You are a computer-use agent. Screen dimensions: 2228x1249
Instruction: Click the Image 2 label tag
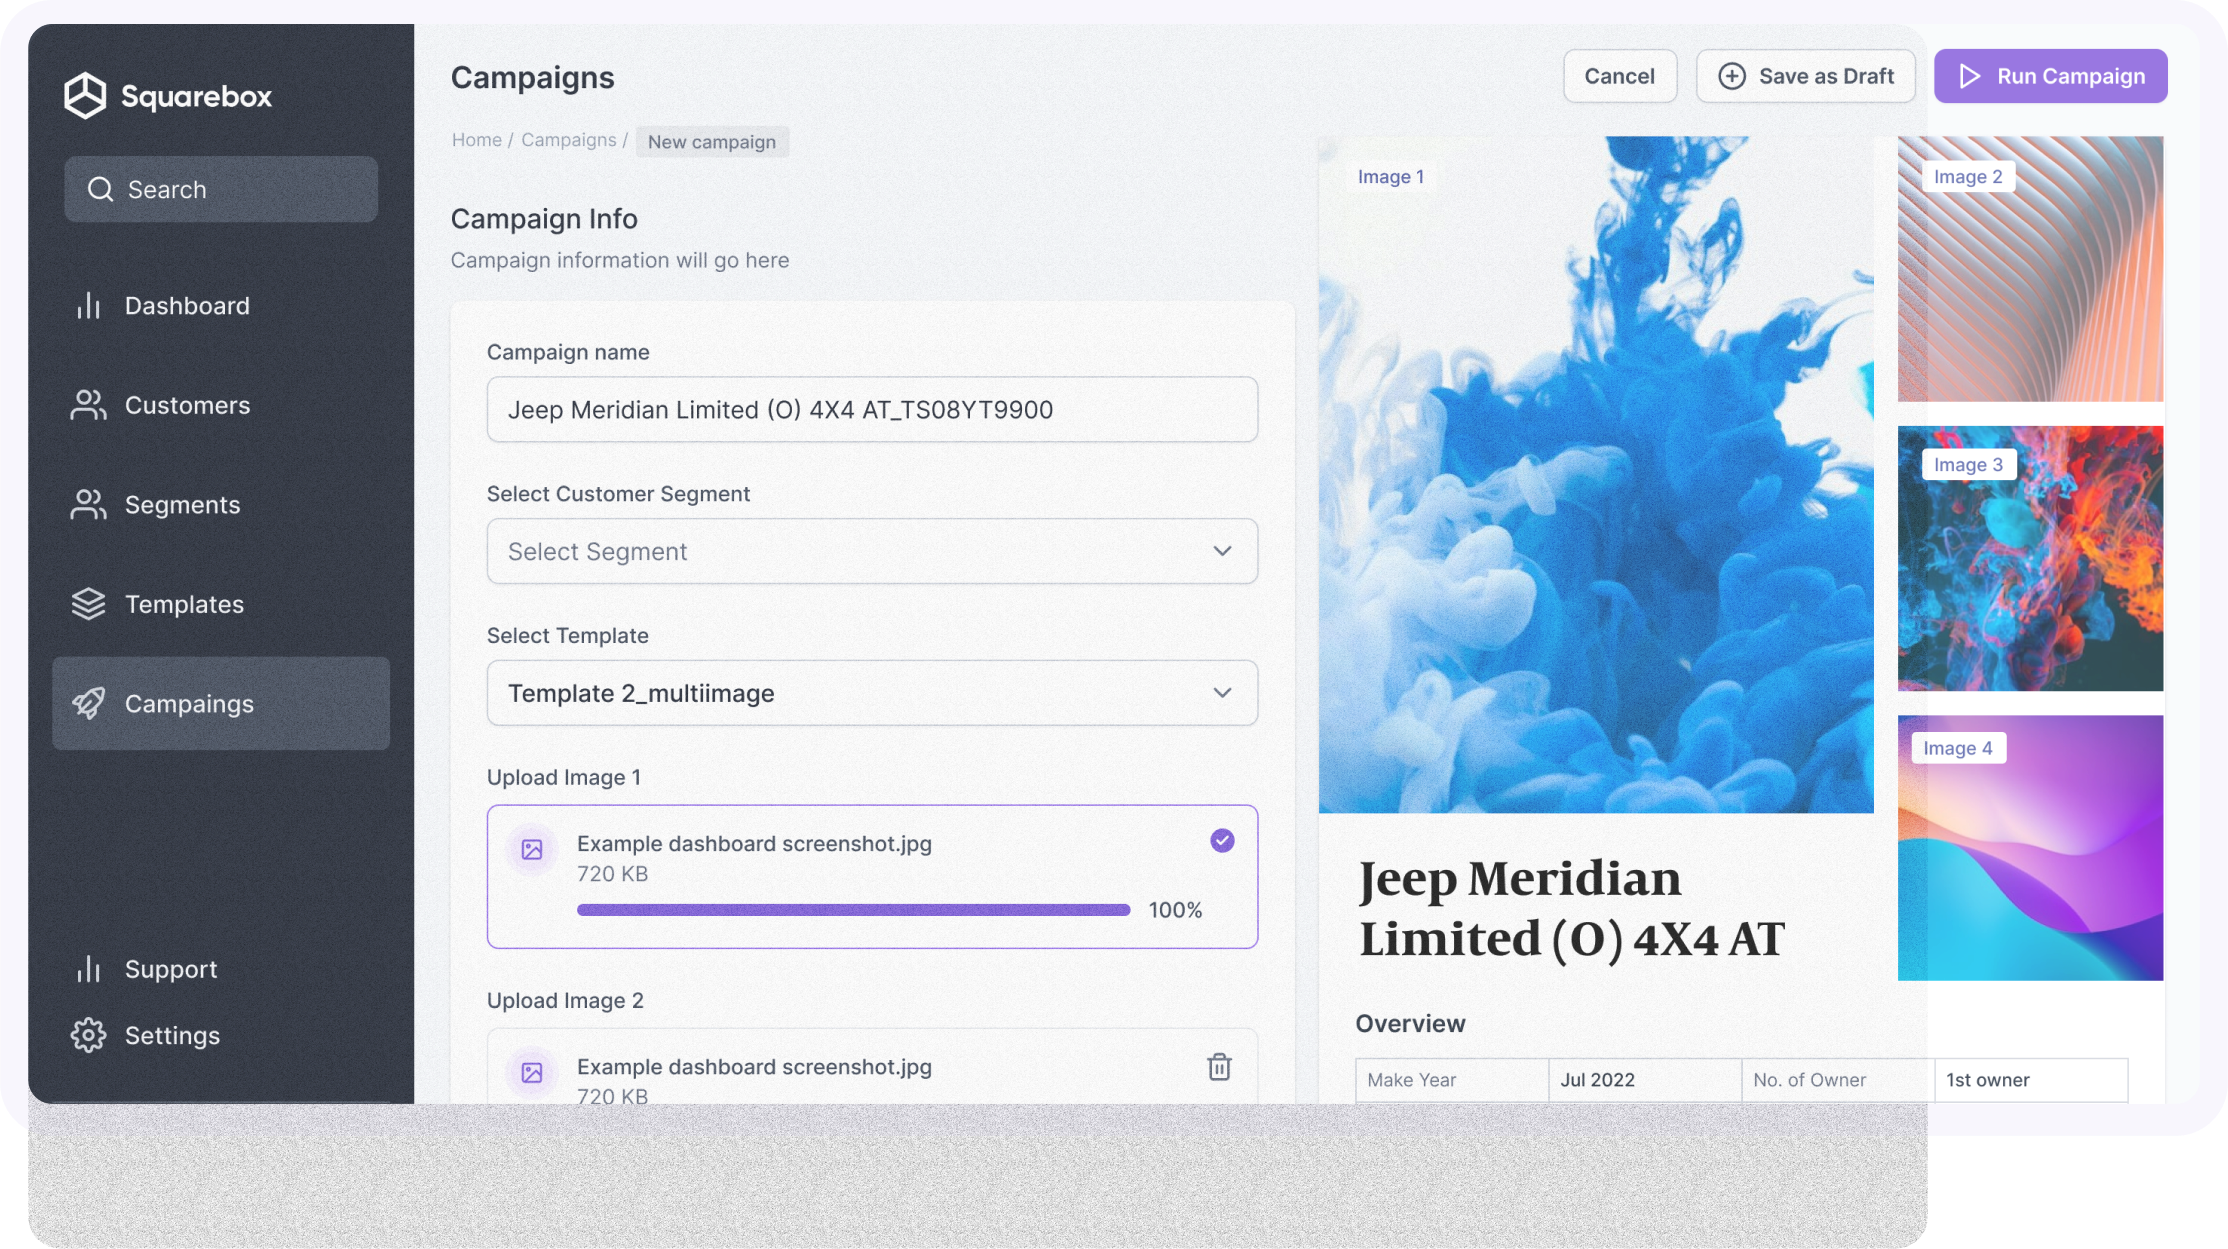pos(1968,177)
